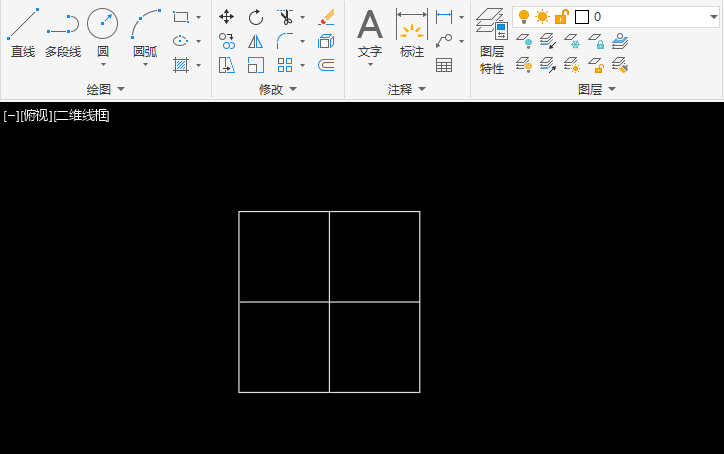
Task: Open the layer list dropdown arrow
Action: [x=713, y=17]
